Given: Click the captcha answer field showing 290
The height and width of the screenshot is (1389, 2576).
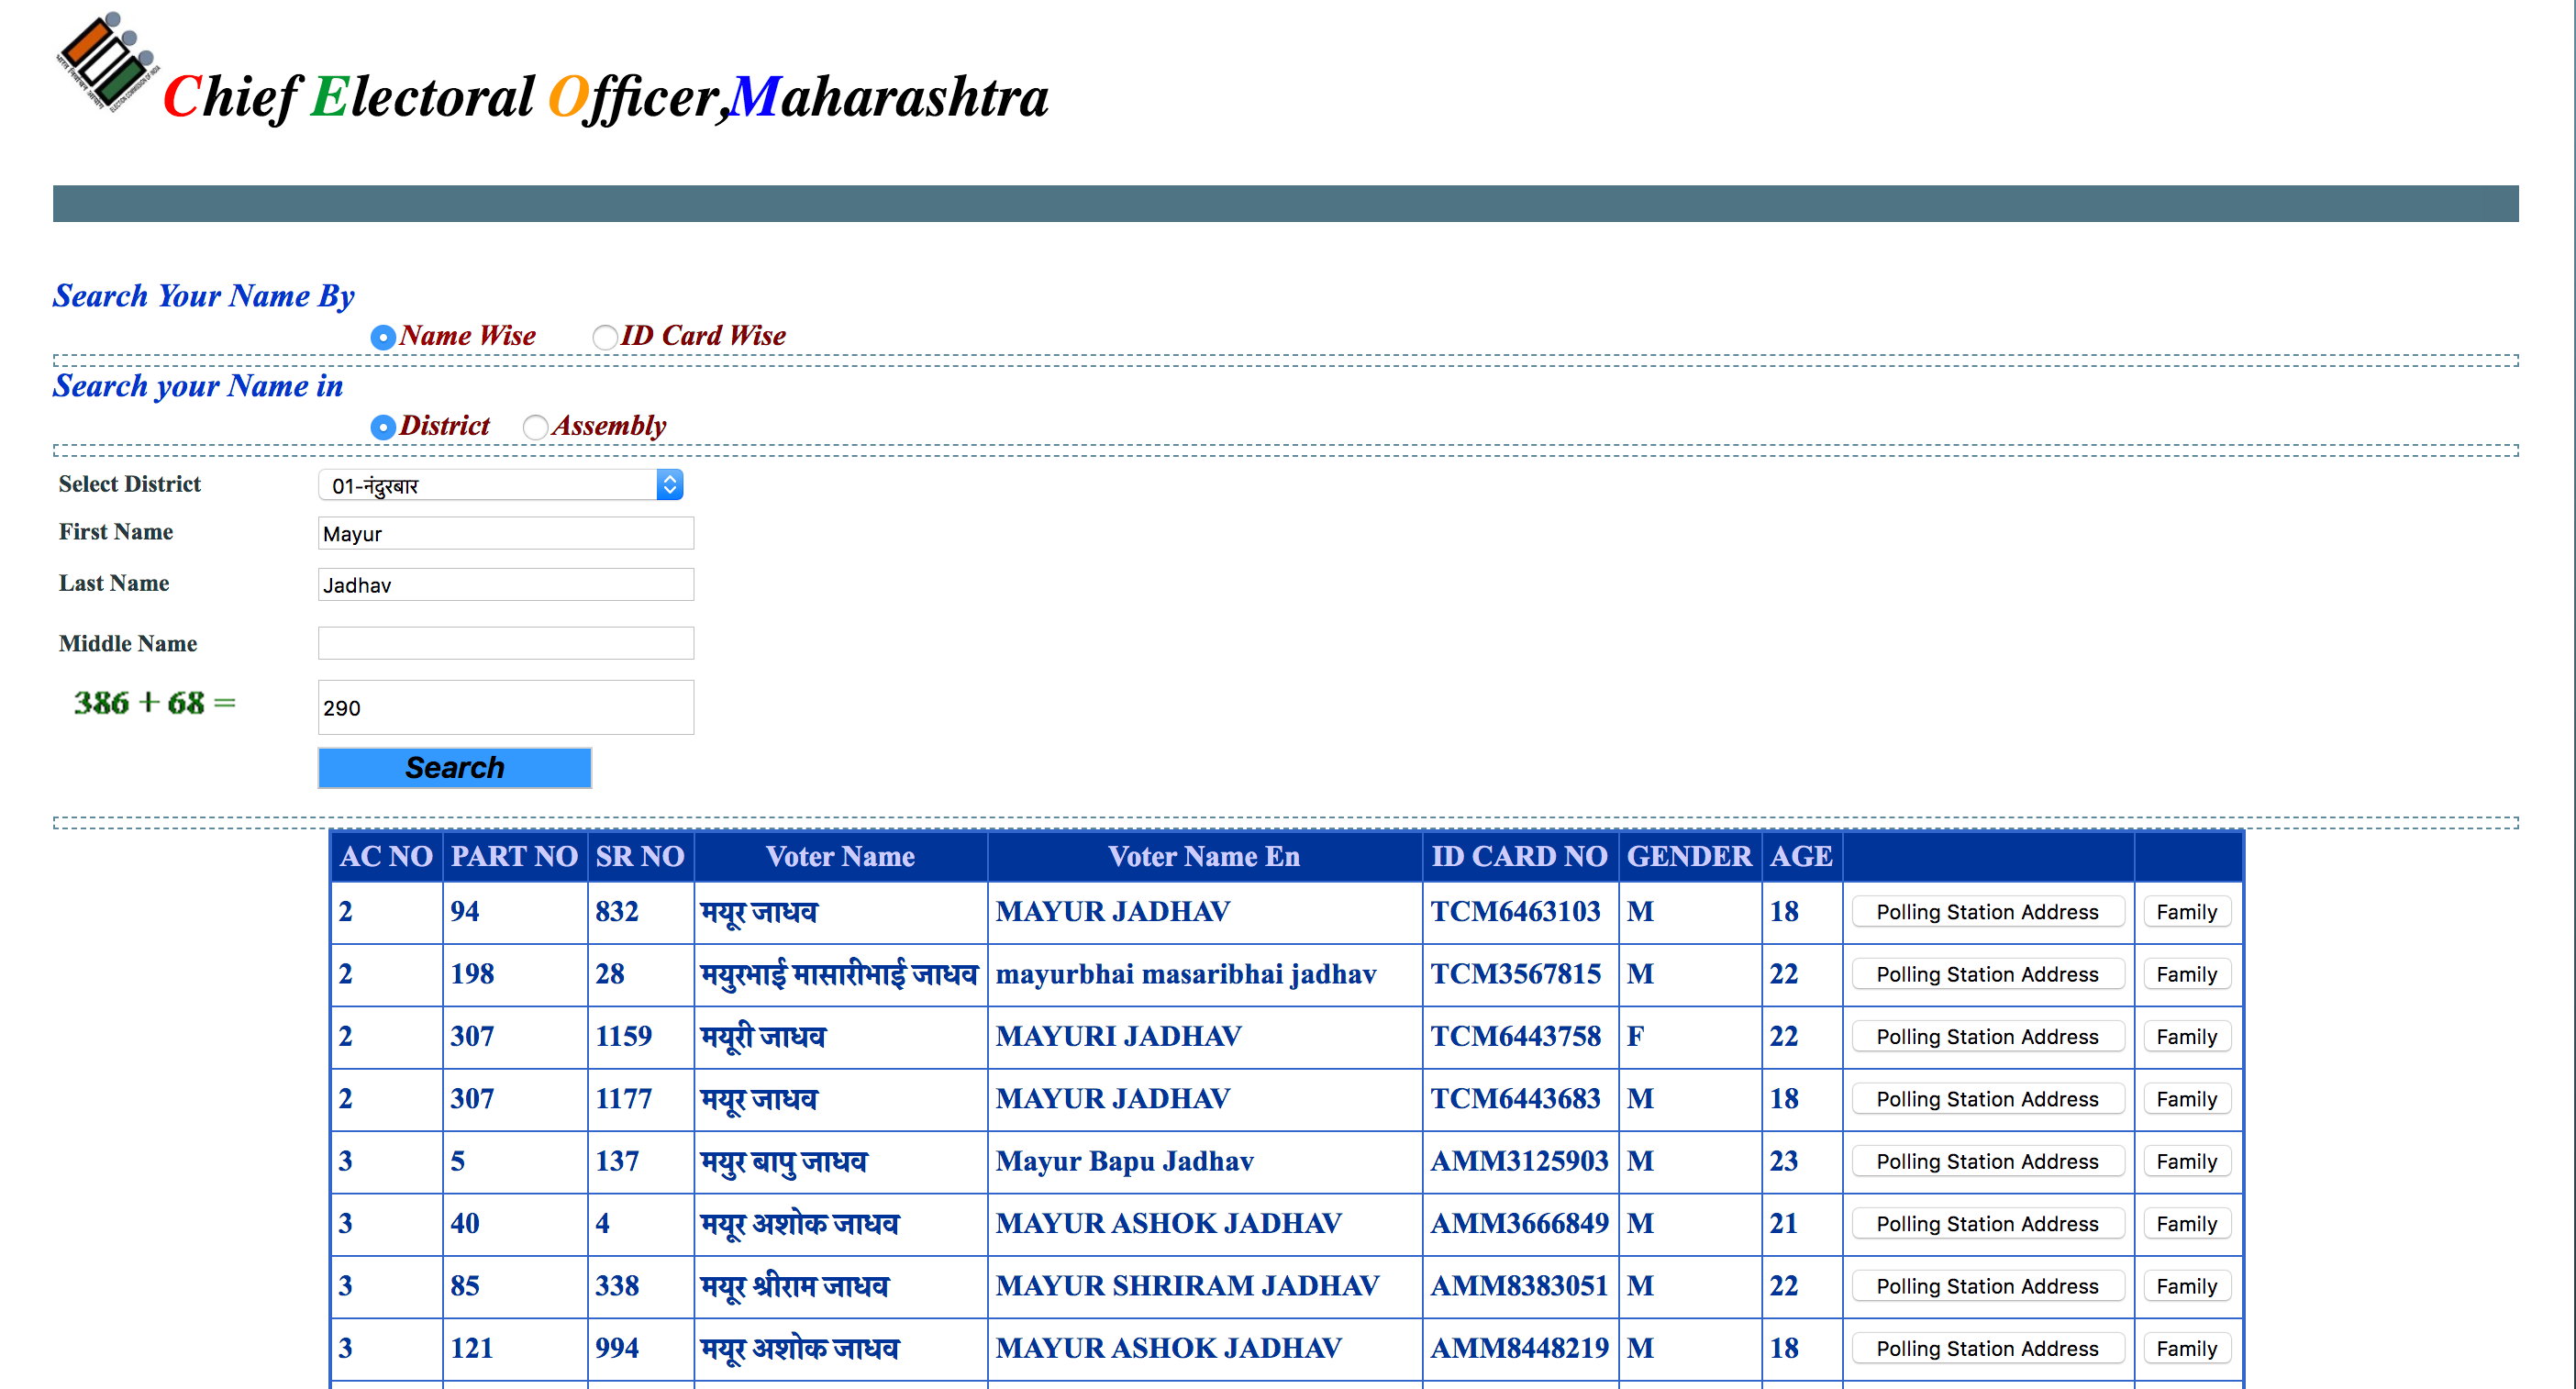Looking at the screenshot, I should (505, 708).
